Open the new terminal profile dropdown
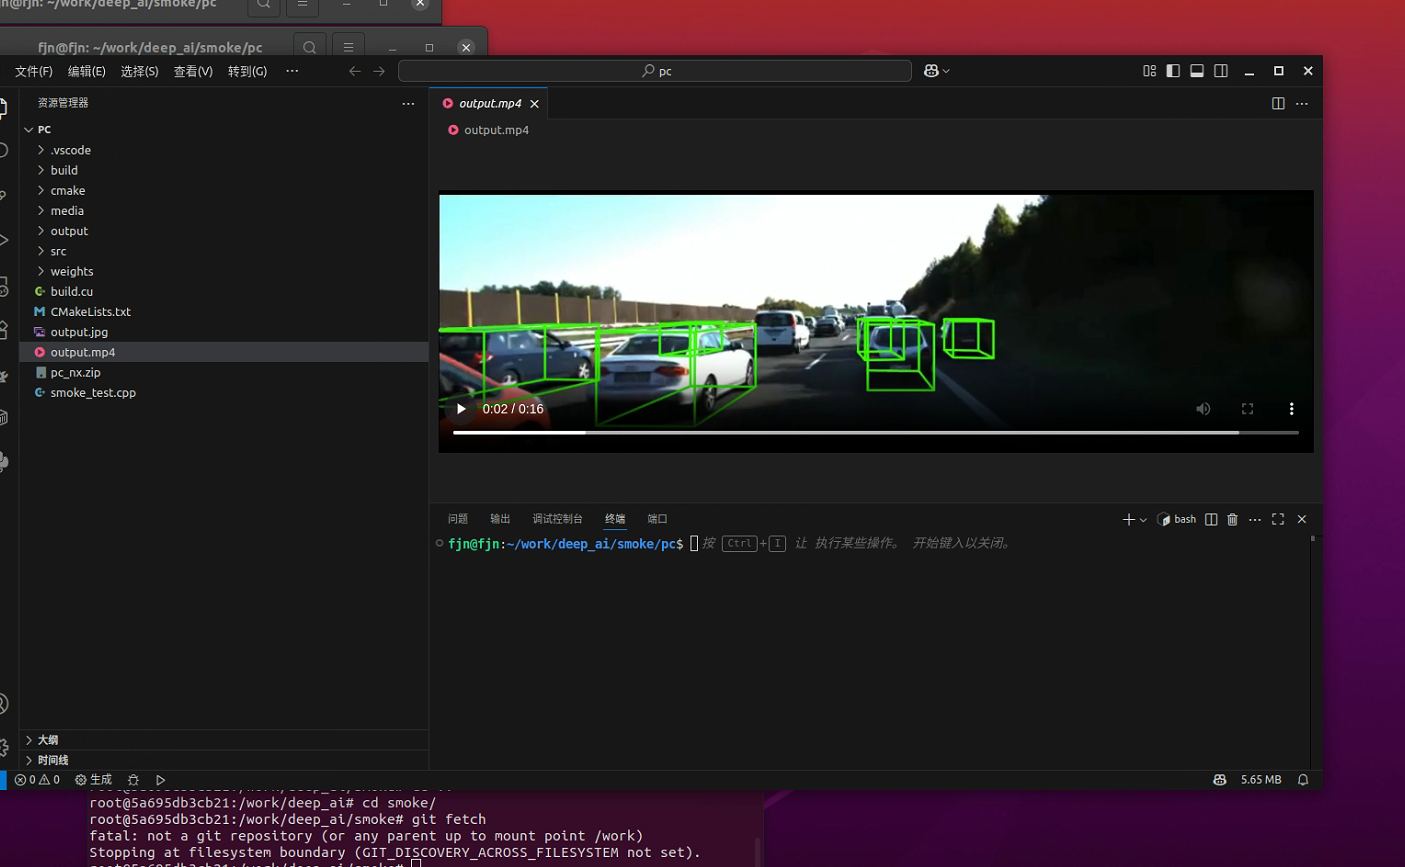 tap(1143, 519)
